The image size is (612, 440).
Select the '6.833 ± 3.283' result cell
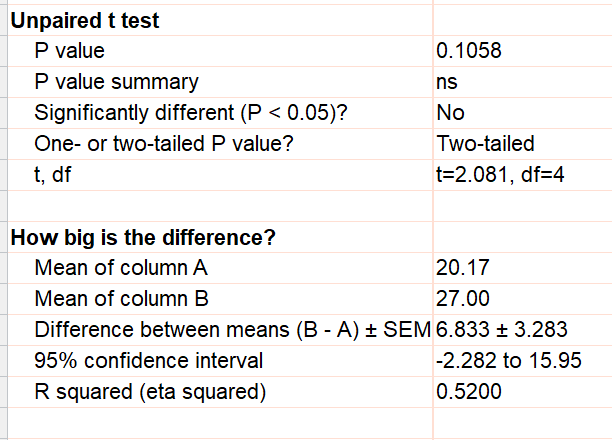[x=509, y=330]
